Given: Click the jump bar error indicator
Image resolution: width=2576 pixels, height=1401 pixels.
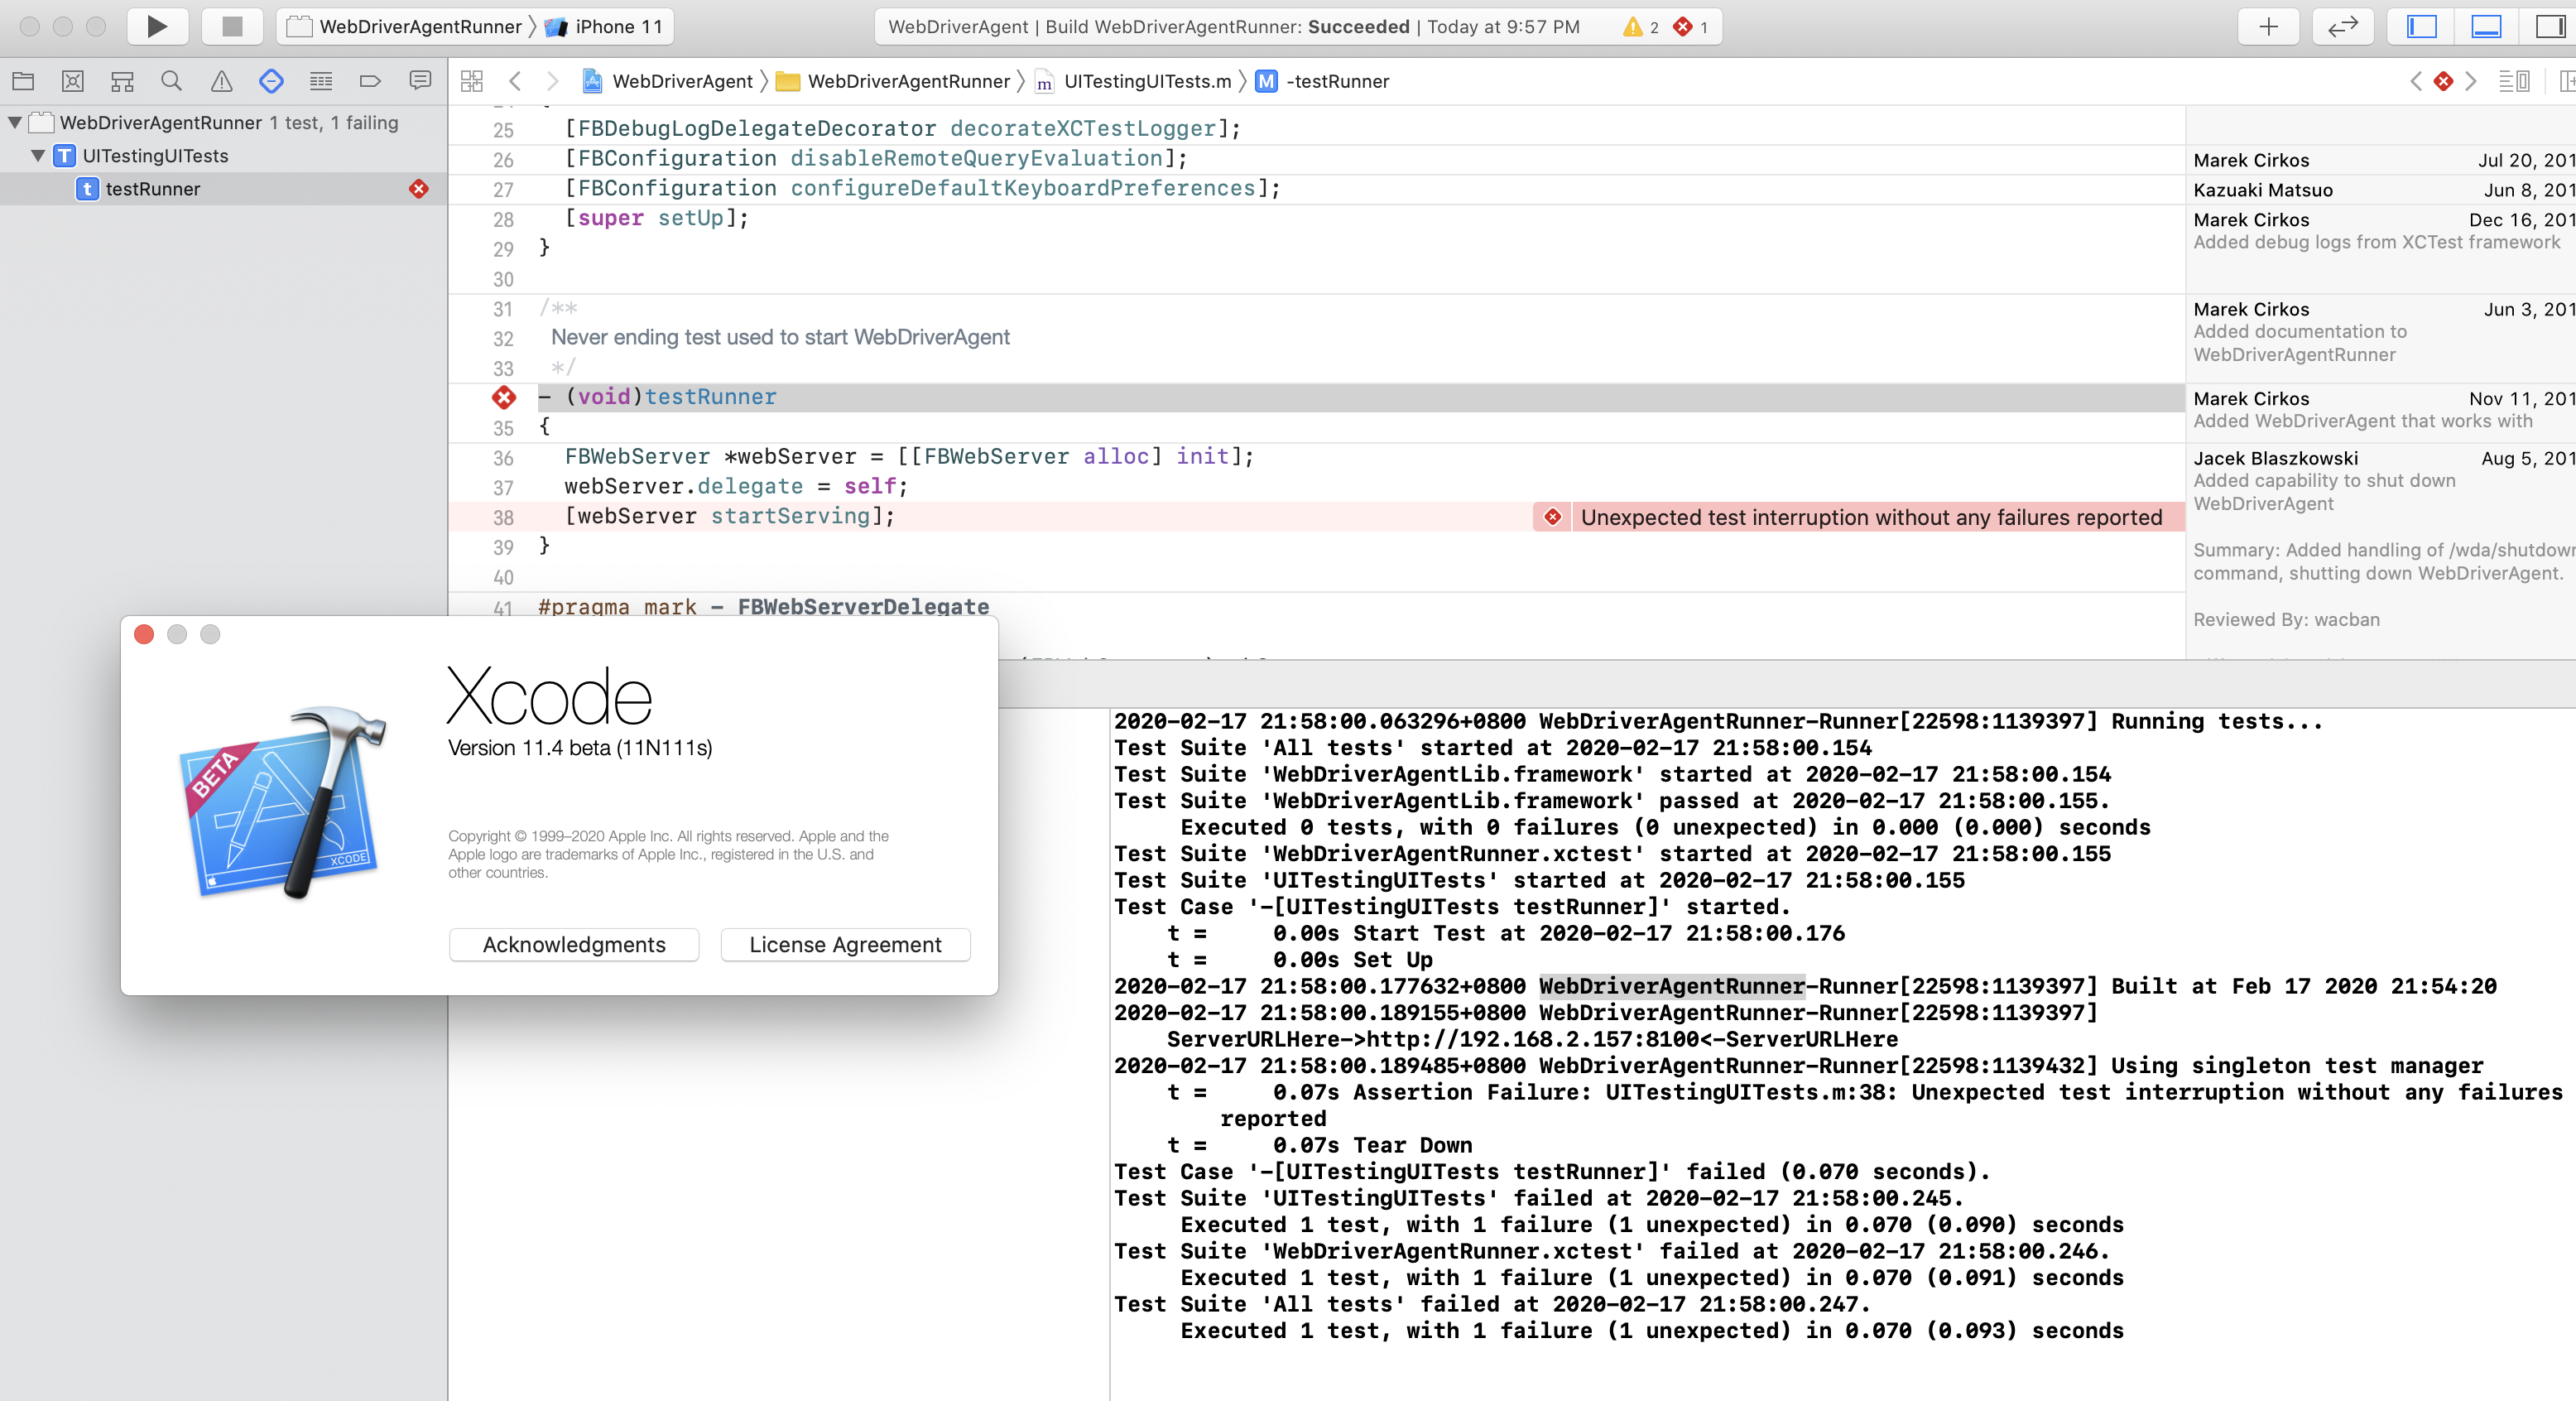Looking at the screenshot, I should point(2443,81).
